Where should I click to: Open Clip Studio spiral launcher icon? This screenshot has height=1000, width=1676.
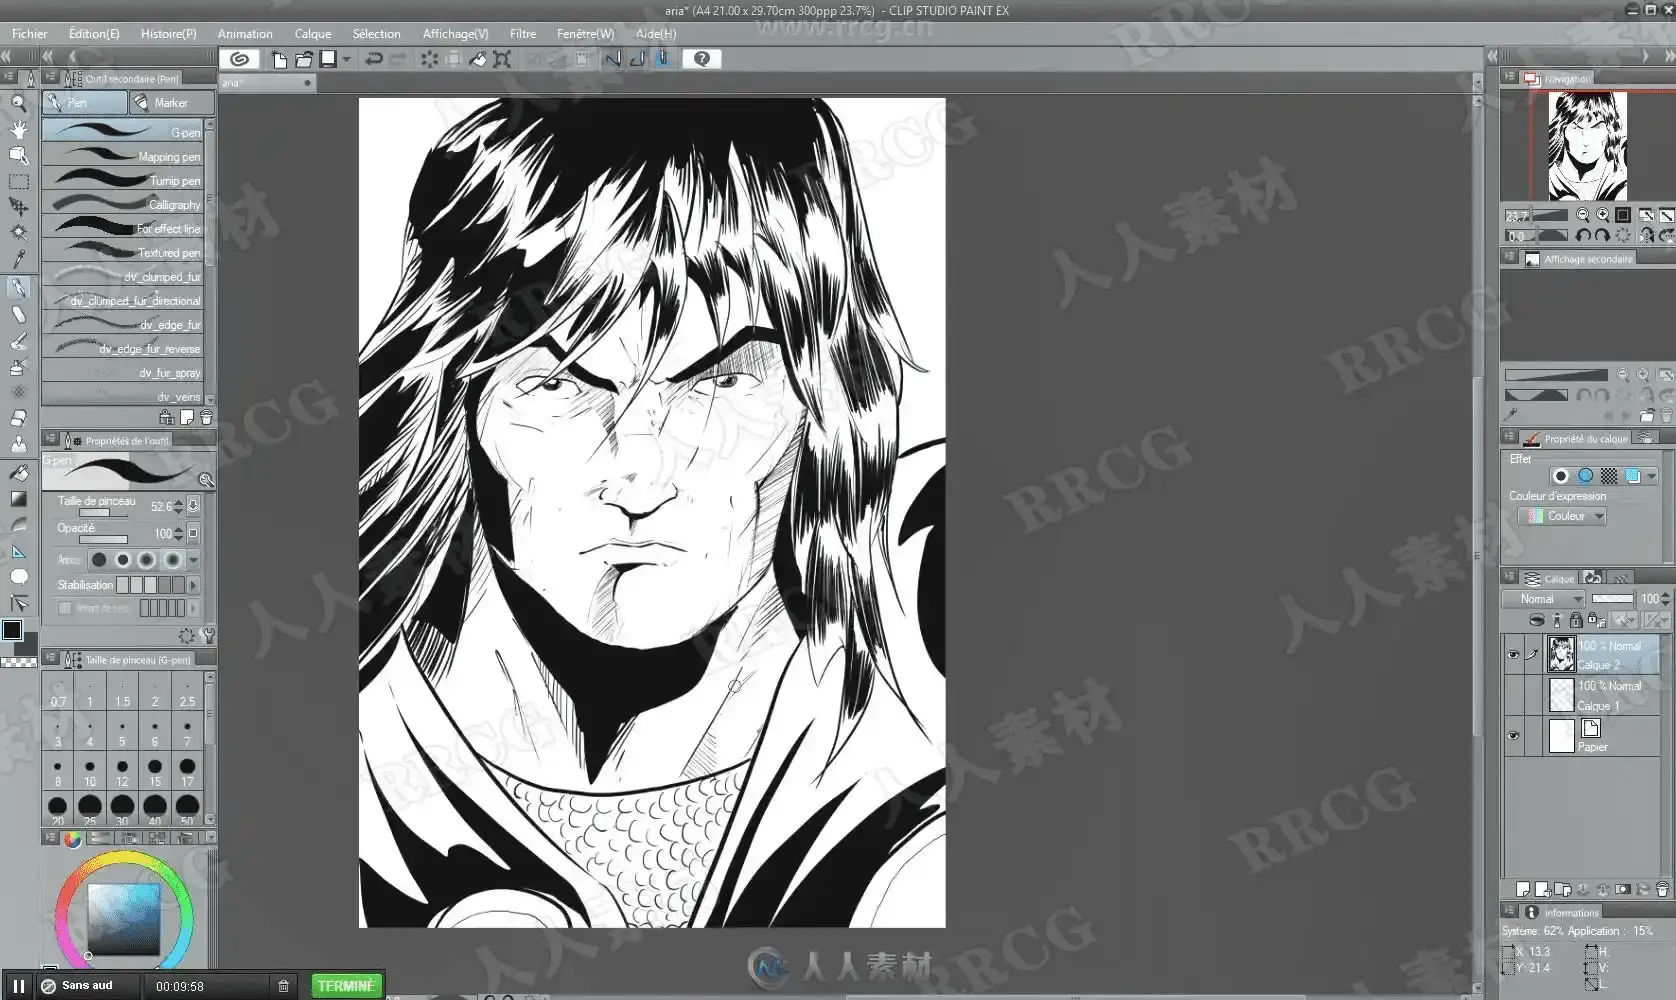(239, 59)
